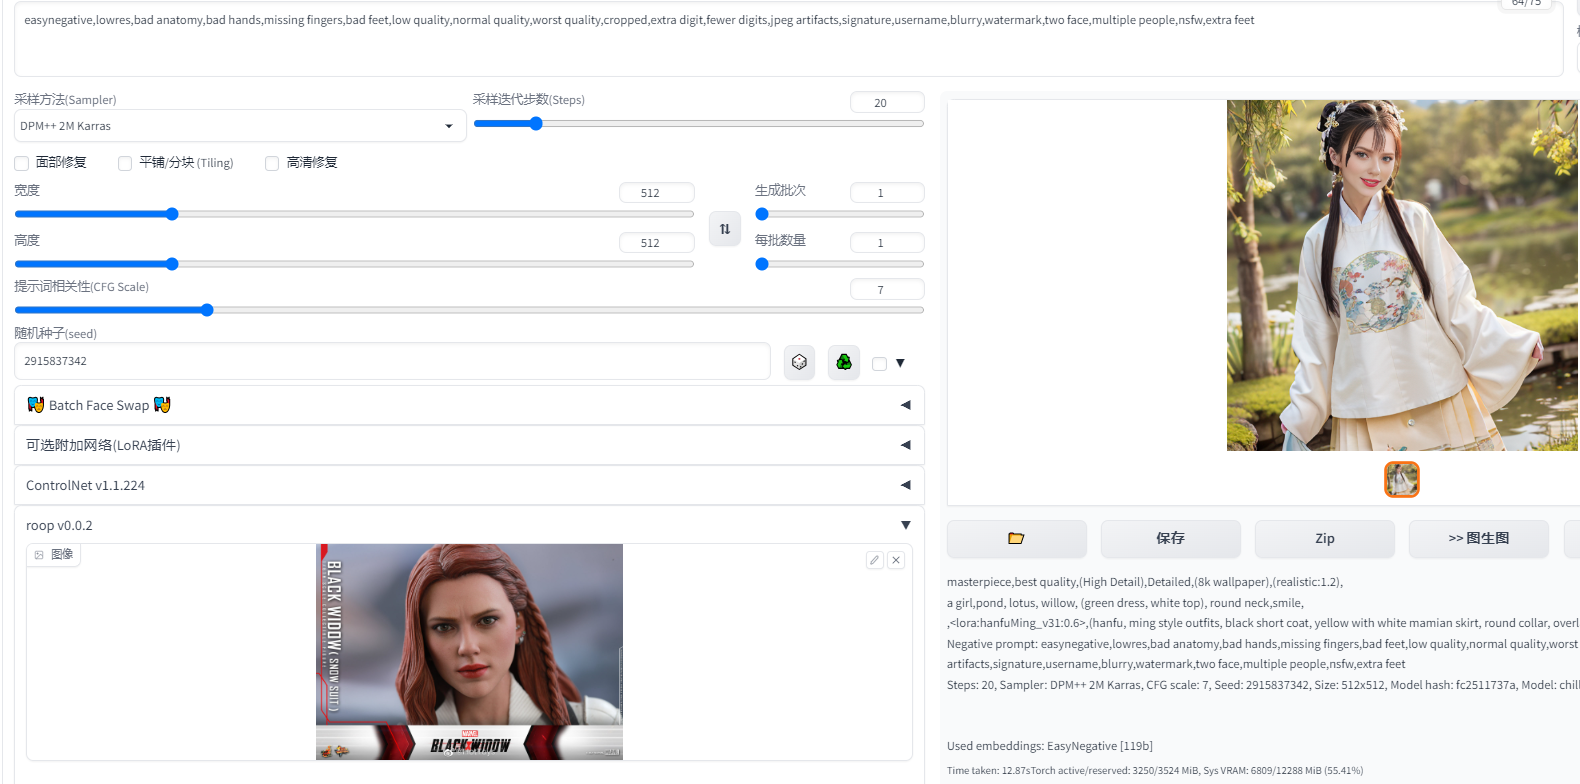This screenshot has height=784, width=1580.
Task: Check the extra seed checkbox
Action: tap(879, 364)
